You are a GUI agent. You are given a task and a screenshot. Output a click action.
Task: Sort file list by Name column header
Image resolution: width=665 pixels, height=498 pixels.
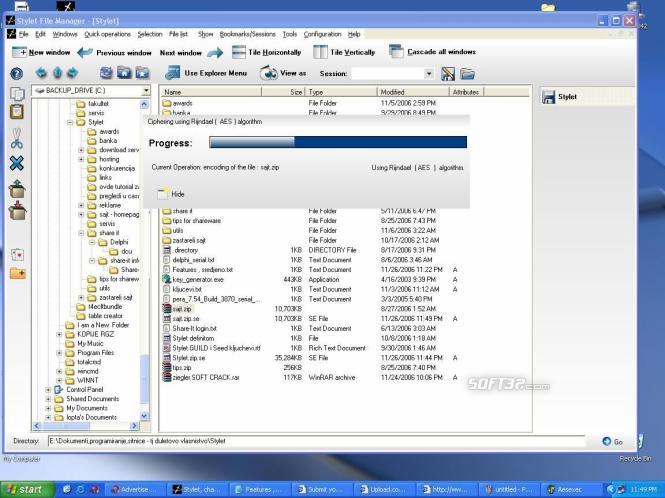pyautogui.click(x=211, y=92)
